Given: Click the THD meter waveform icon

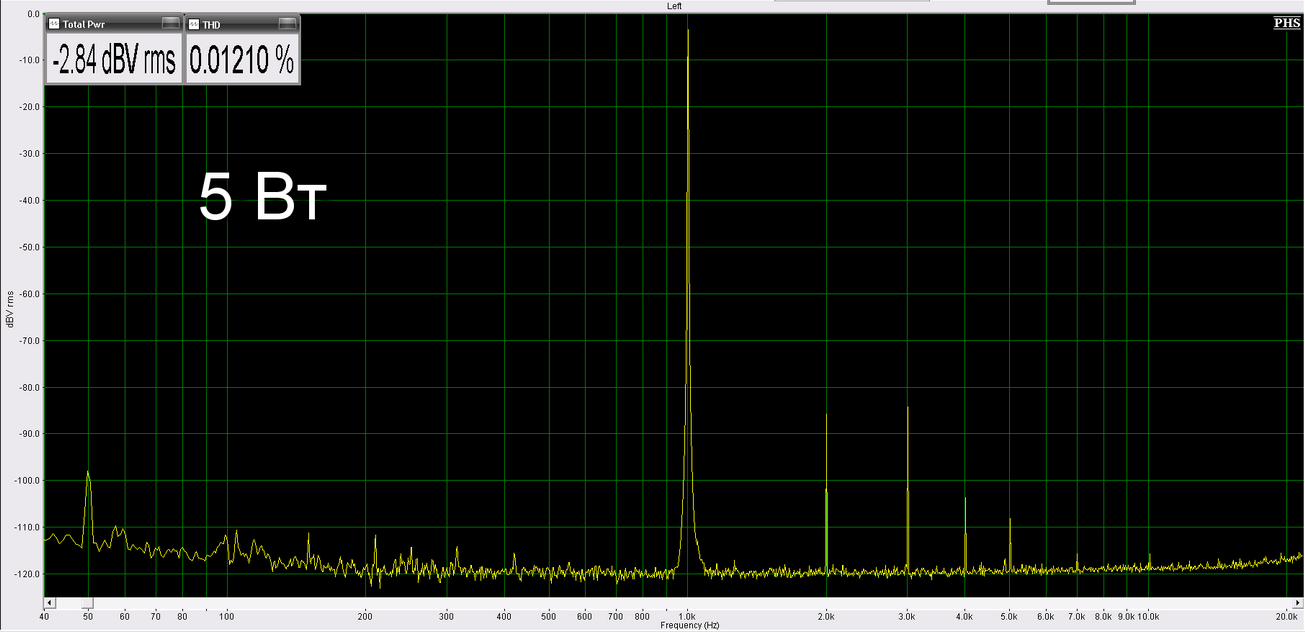Looking at the screenshot, I should pos(194,24).
